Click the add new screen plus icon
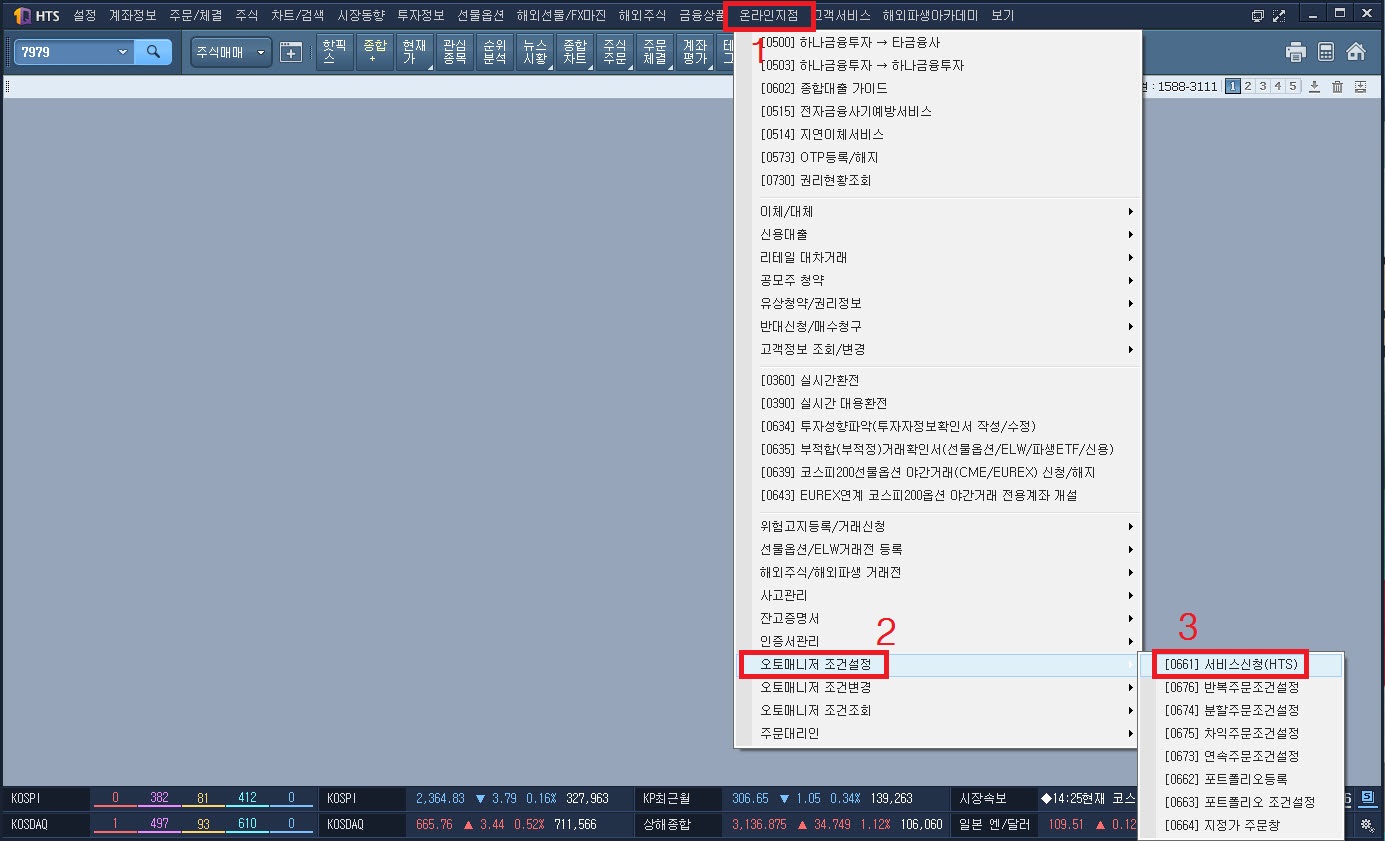The height and width of the screenshot is (841, 1385). pos(291,52)
